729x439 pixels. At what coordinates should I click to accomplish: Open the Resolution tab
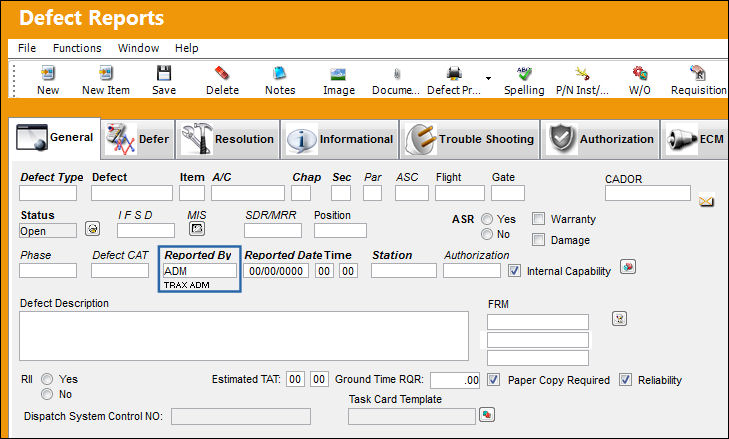coord(227,139)
